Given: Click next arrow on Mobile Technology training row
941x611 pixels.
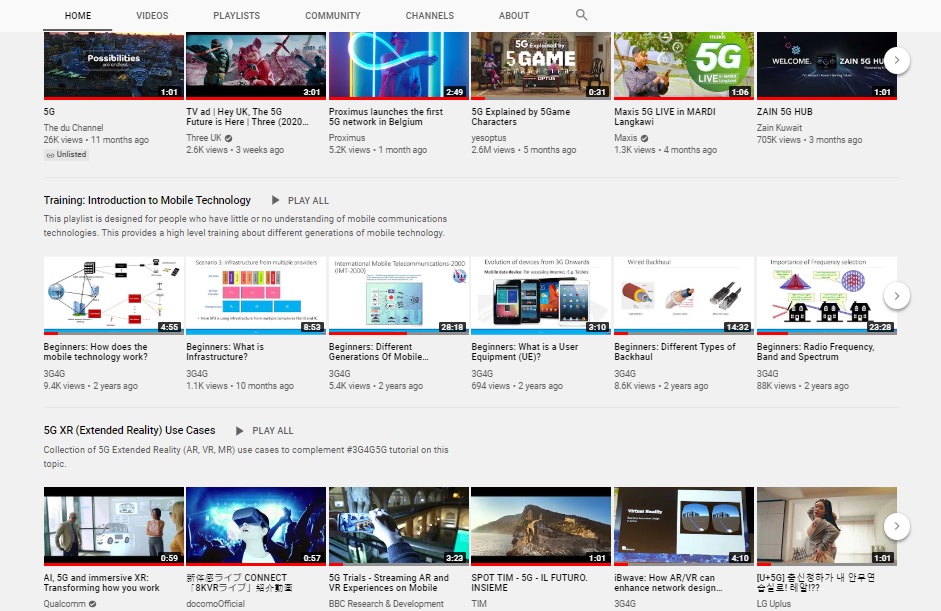Looking at the screenshot, I should click(x=897, y=296).
